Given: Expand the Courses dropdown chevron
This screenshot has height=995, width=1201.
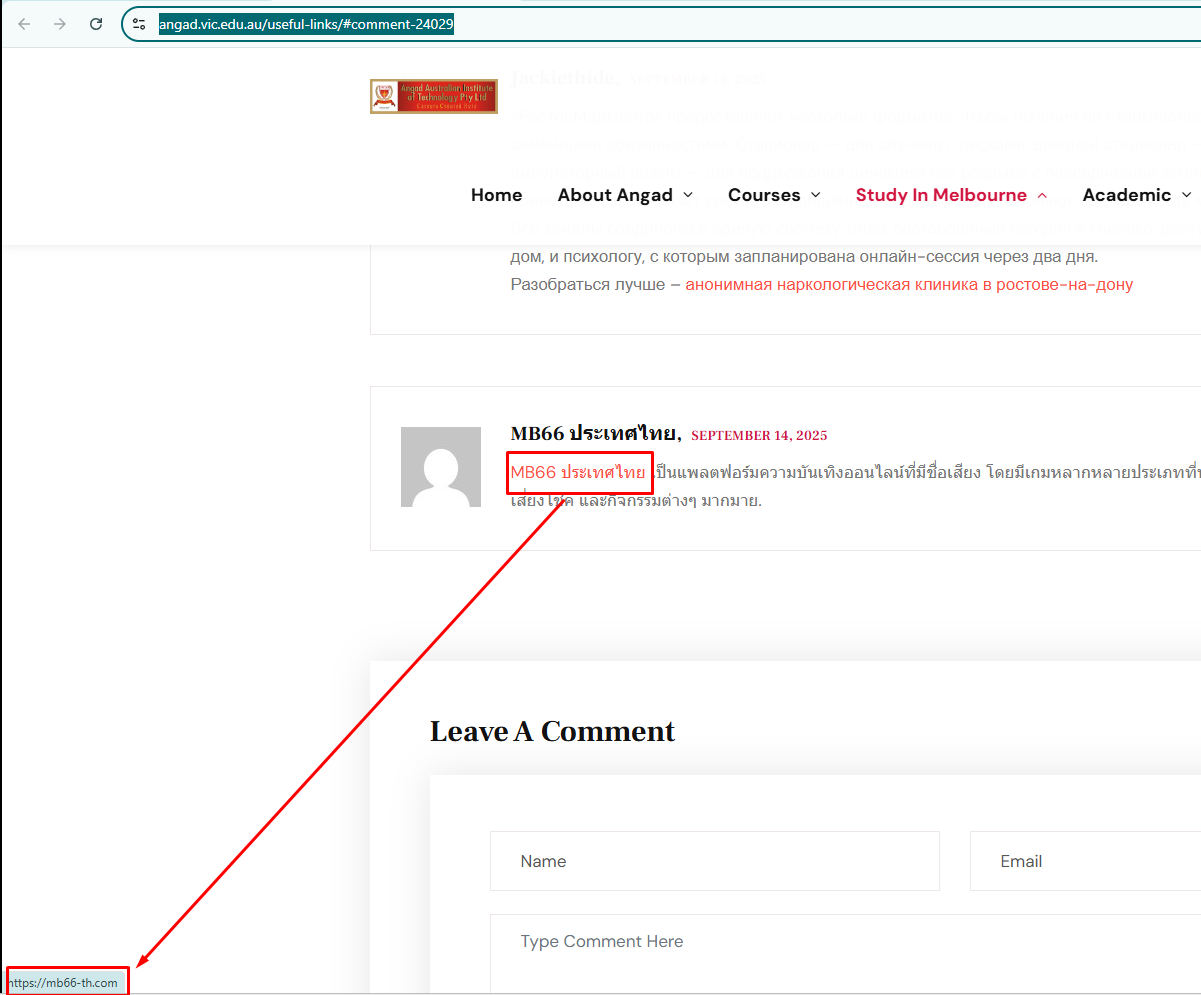Looking at the screenshot, I should point(815,195).
